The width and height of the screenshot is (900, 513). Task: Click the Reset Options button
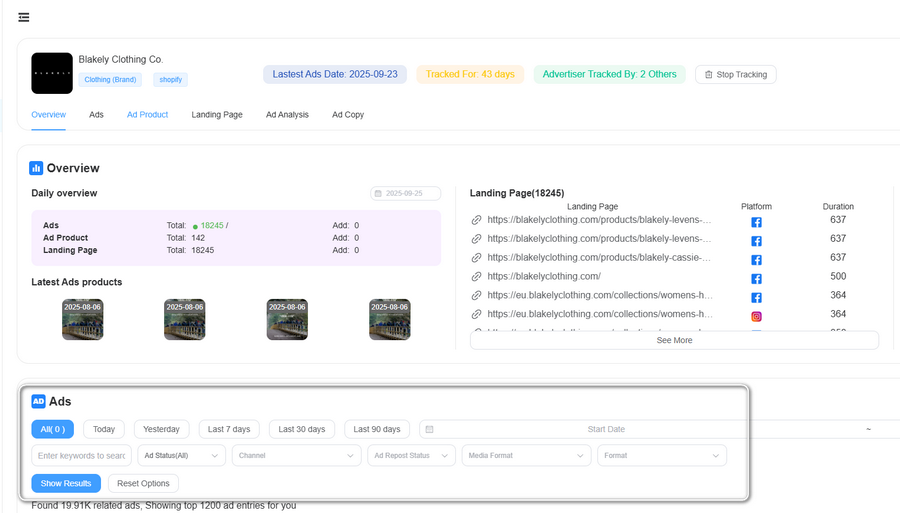(x=143, y=484)
